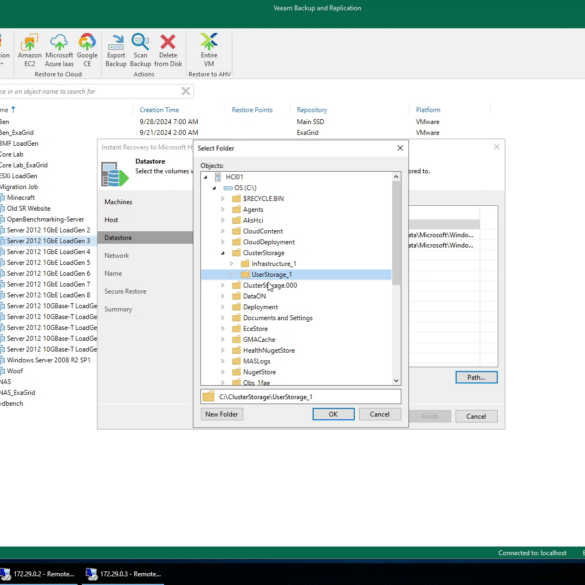
Task: Open the Secure Restore step
Action: tap(125, 291)
